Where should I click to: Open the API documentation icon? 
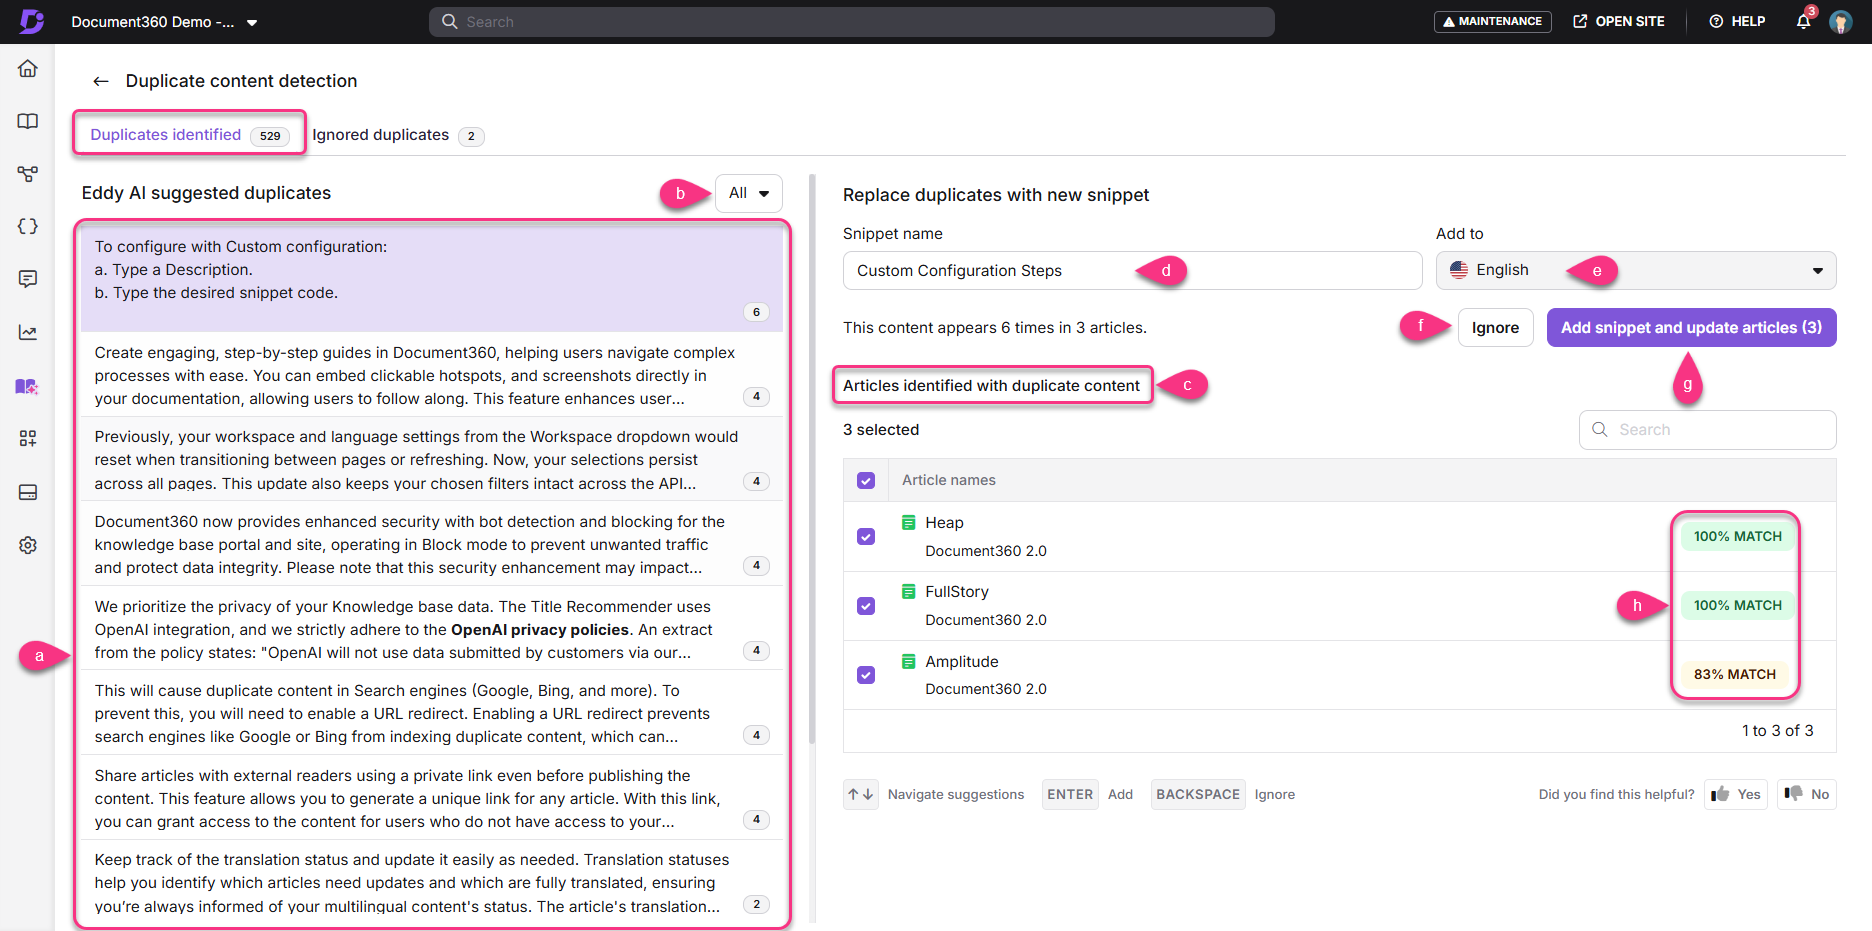tap(27, 226)
